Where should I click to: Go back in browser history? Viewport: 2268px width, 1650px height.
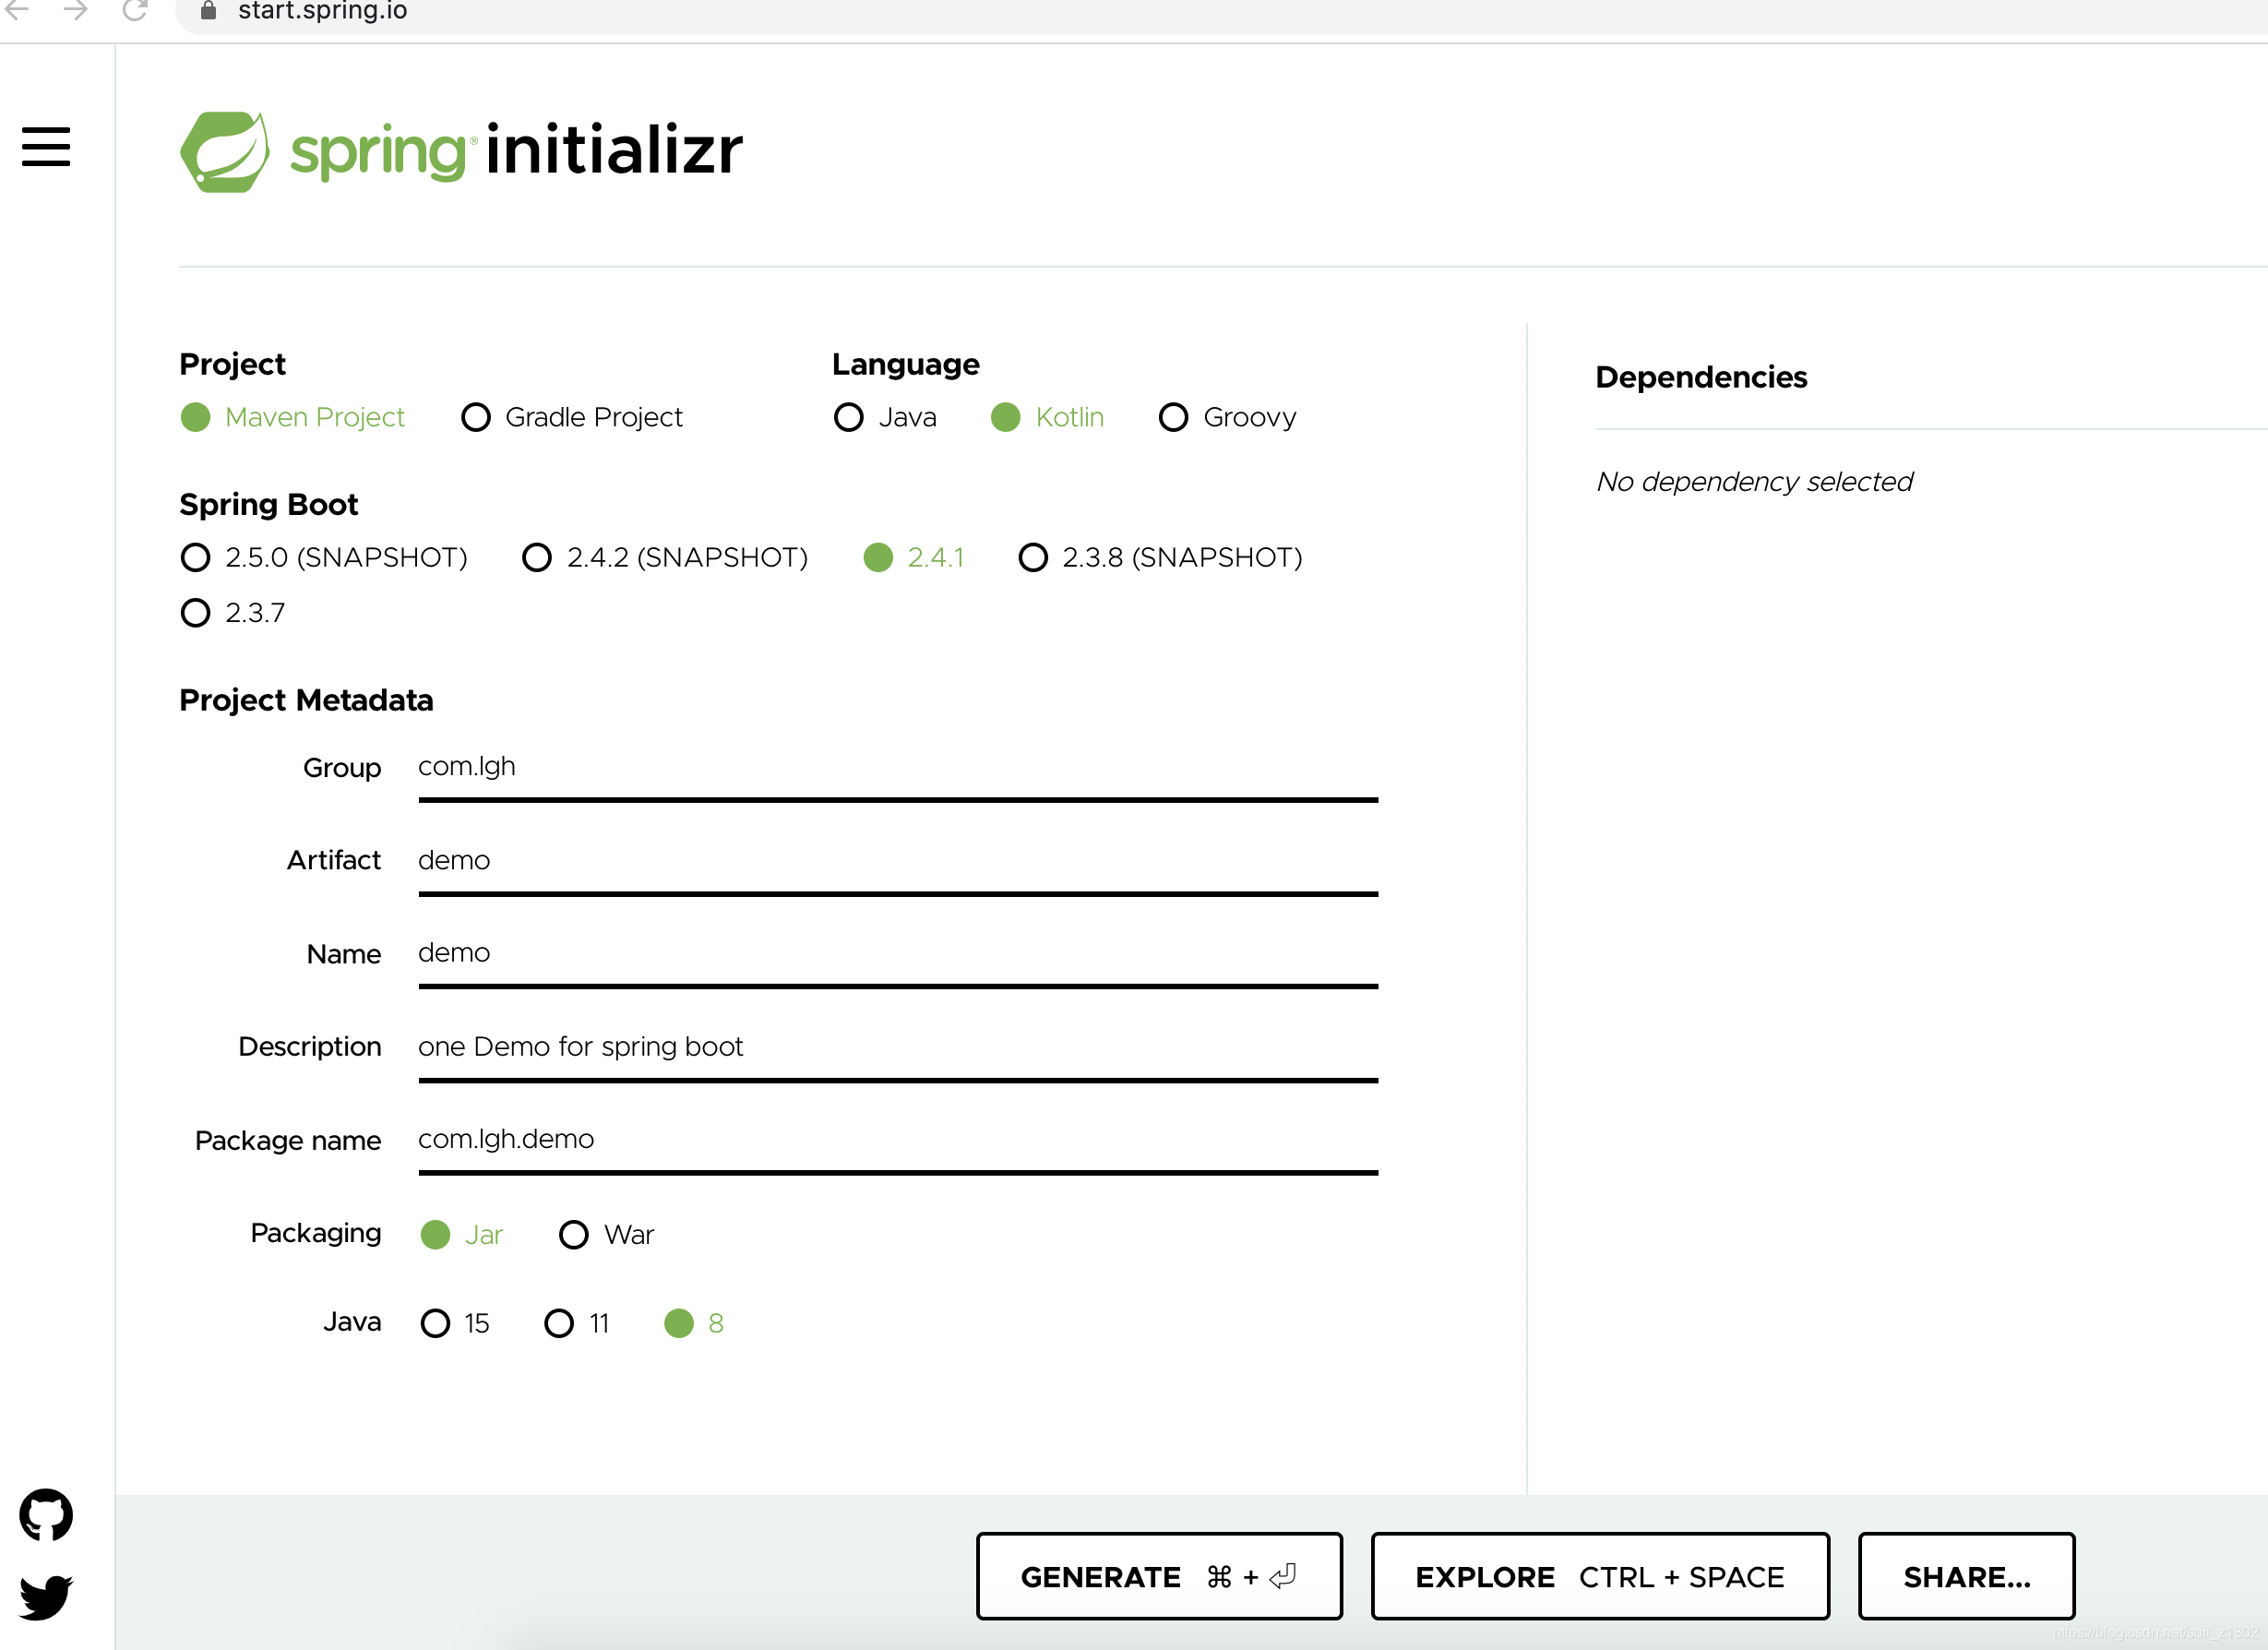tap(18, 11)
